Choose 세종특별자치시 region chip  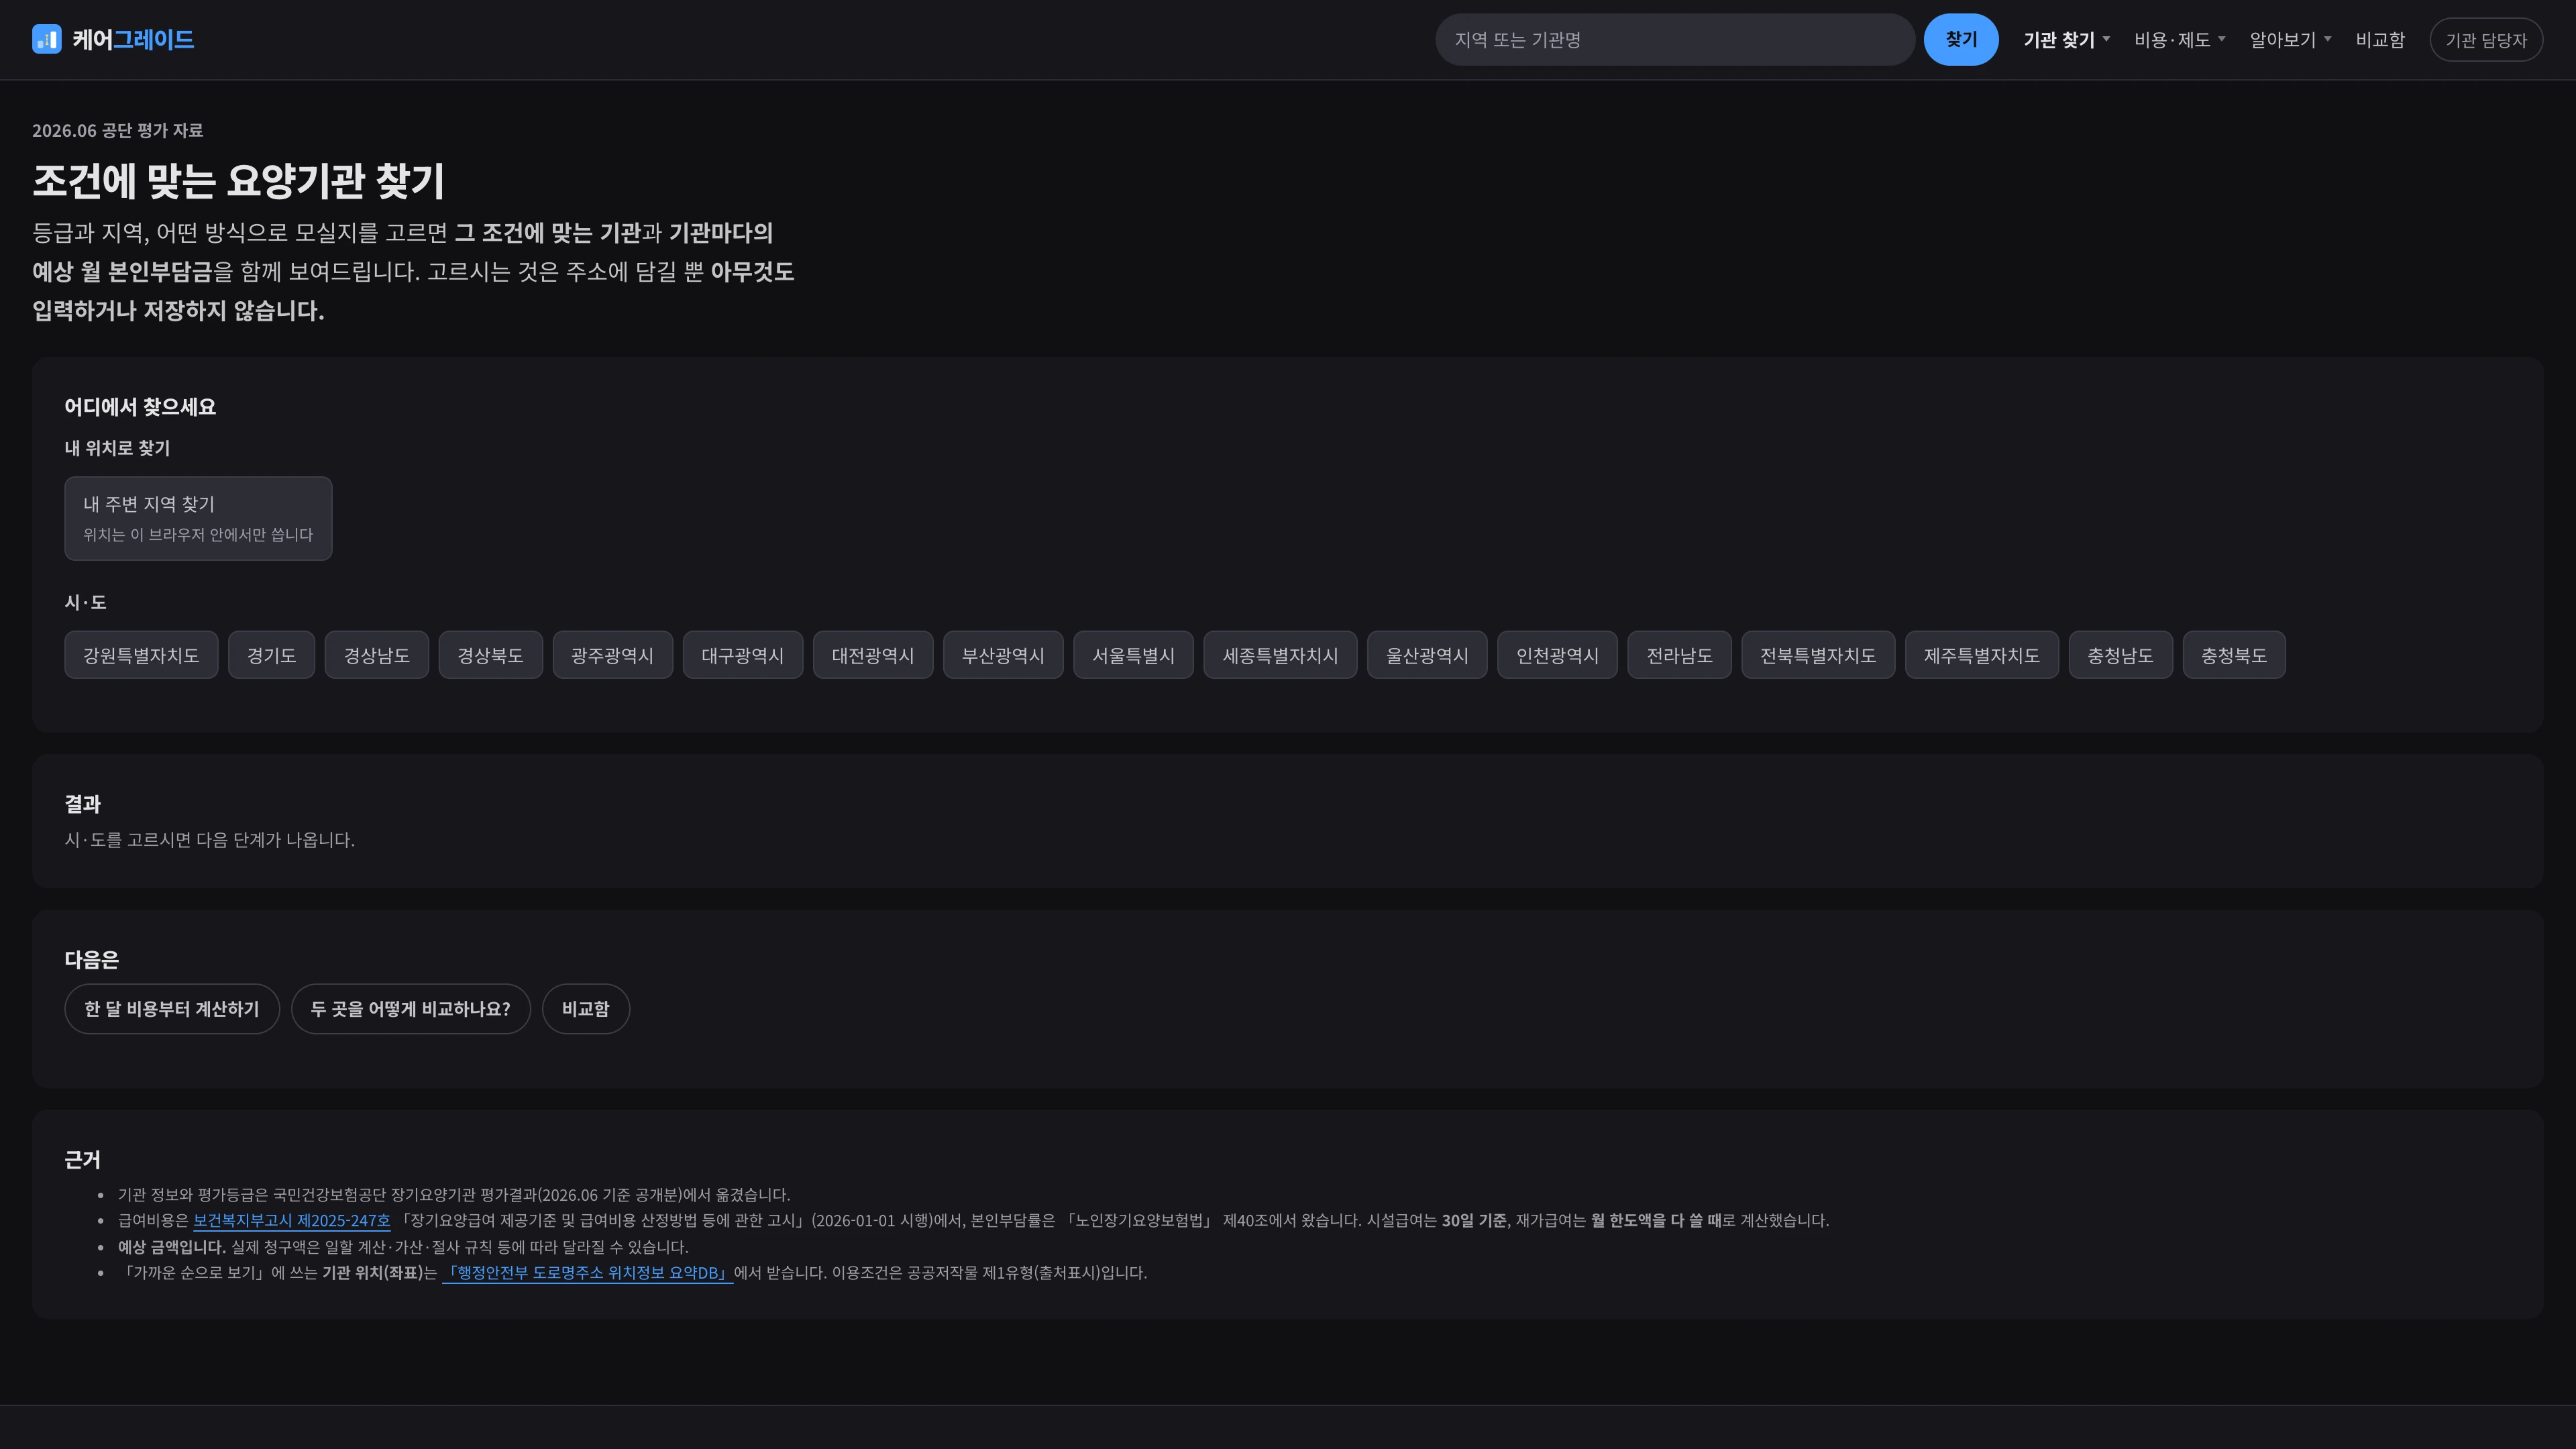(x=1280, y=655)
